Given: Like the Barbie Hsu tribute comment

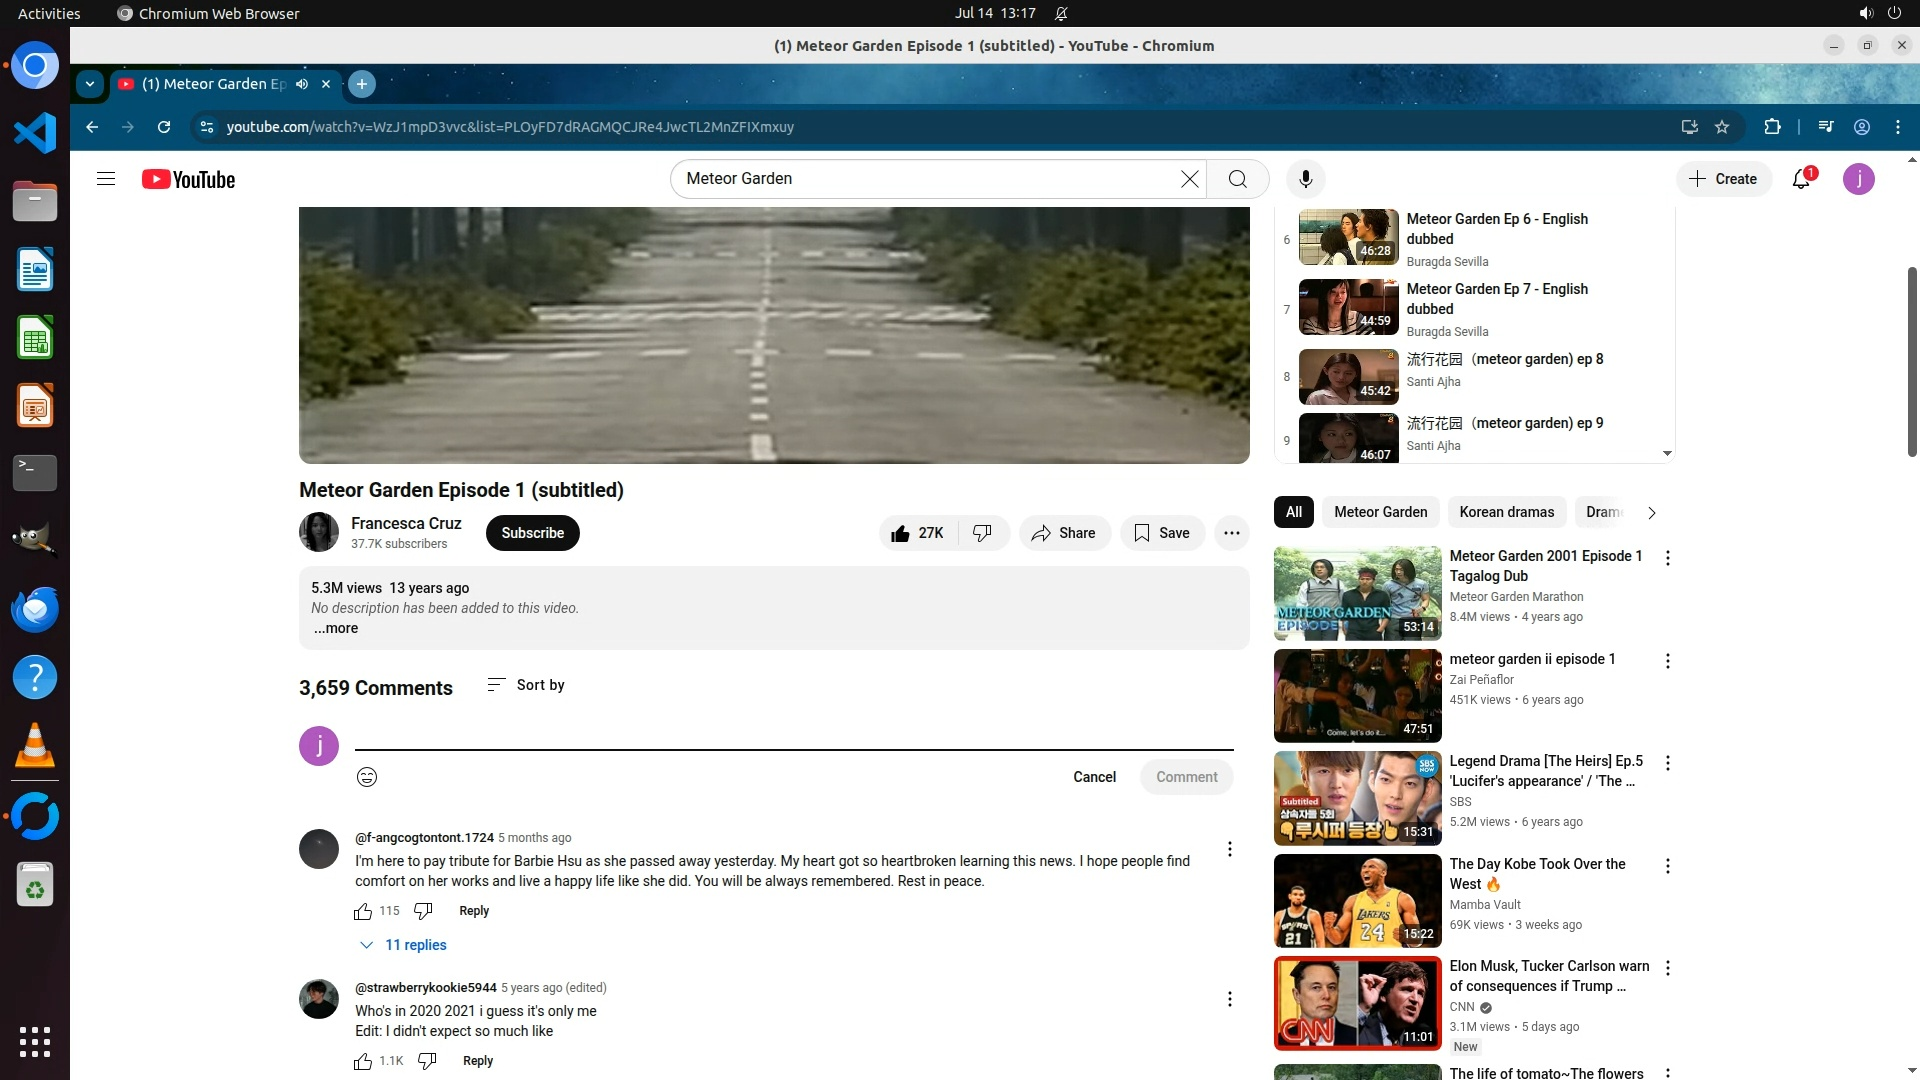Looking at the screenshot, I should point(363,911).
